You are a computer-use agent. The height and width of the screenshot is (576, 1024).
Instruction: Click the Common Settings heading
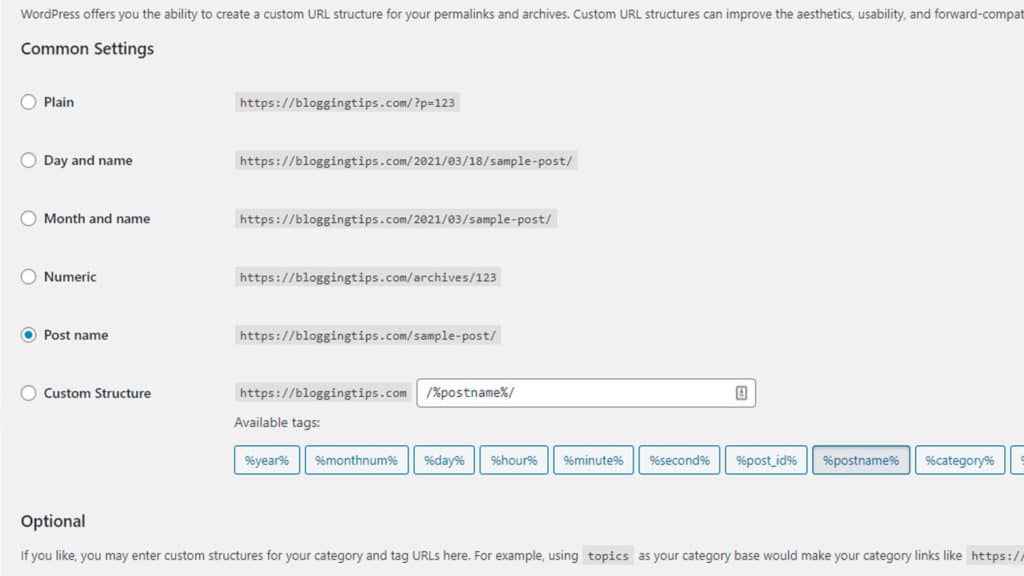point(88,49)
